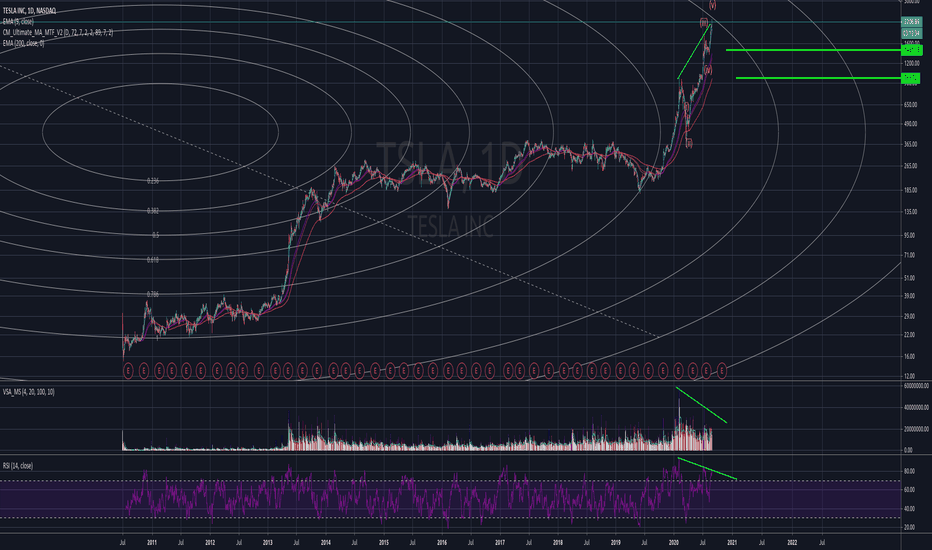Image resolution: width=932 pixels, height=550 pixels.
Task: Click the 2019 label on the time axis
Action: (x=616, y=542)
